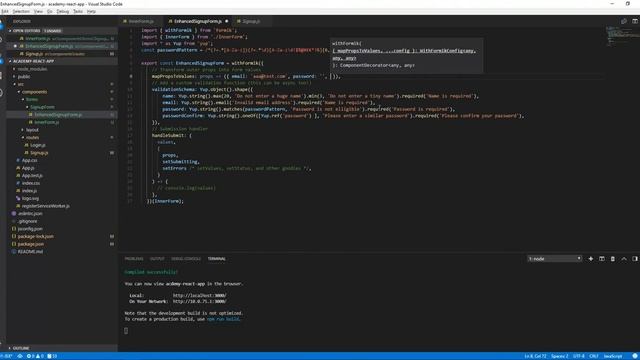Open the terminal selector dropdown '1: node'

(x=554, y=259)
